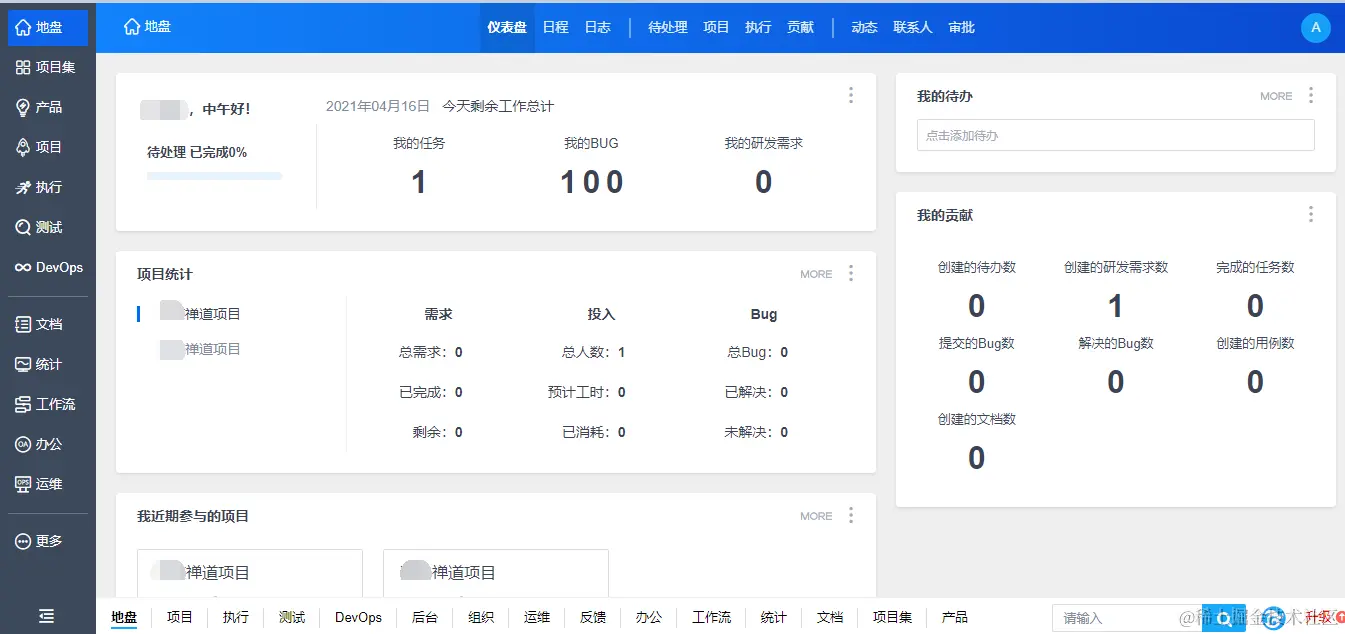Viewport: 1345px width, 634px height.
Task: Click the 我的任务 count 1
Action: 419,182
